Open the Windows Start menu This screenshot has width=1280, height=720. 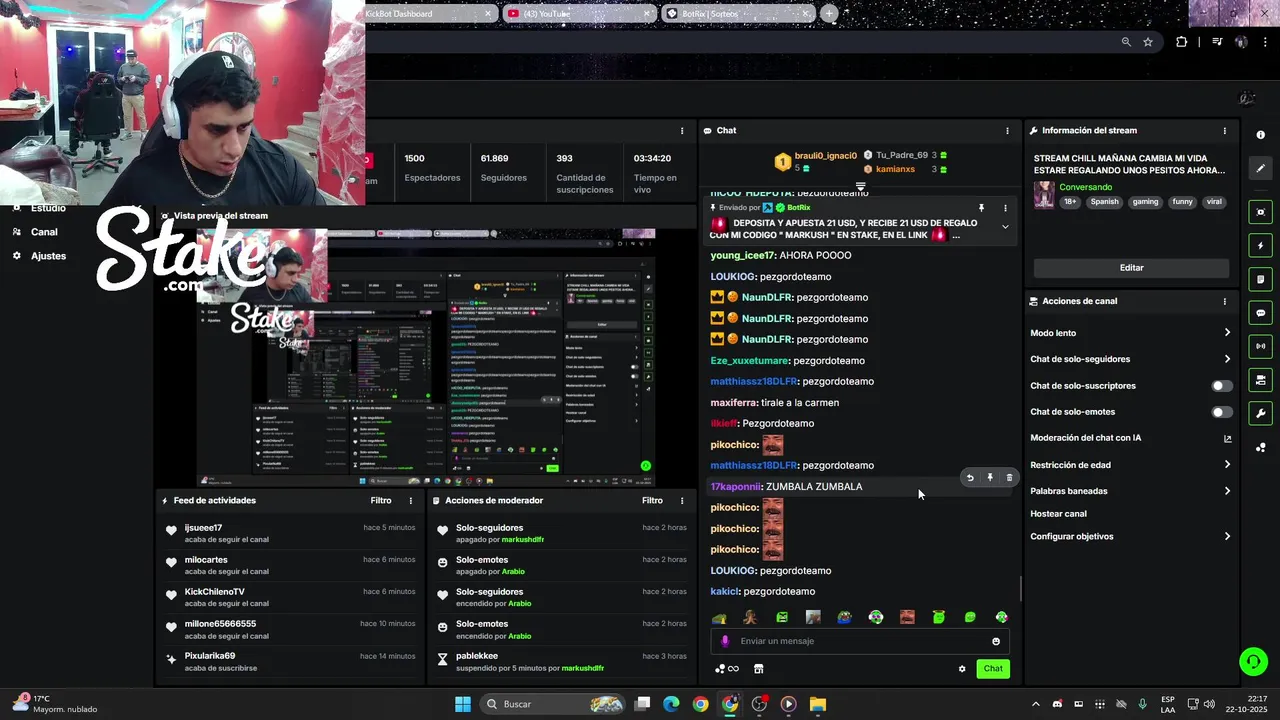coord(463,704)
